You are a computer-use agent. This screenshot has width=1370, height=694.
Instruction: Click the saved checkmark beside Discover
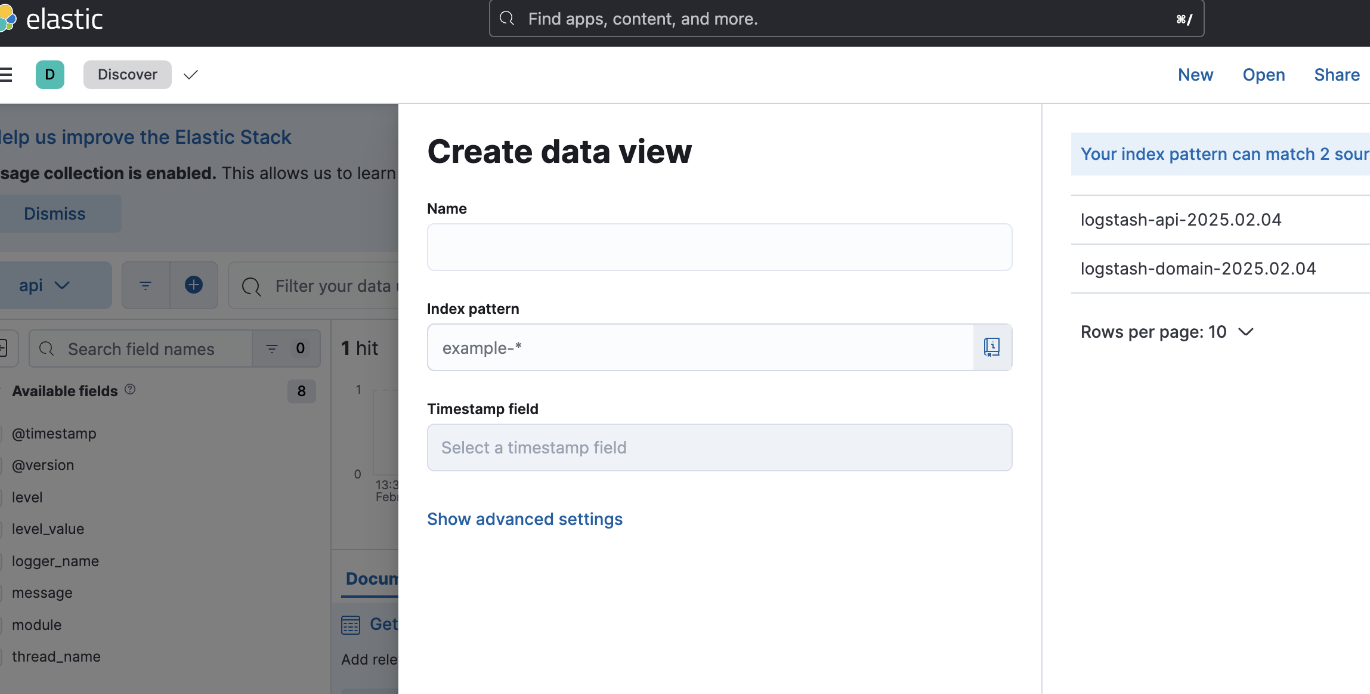tap(191, 75)
